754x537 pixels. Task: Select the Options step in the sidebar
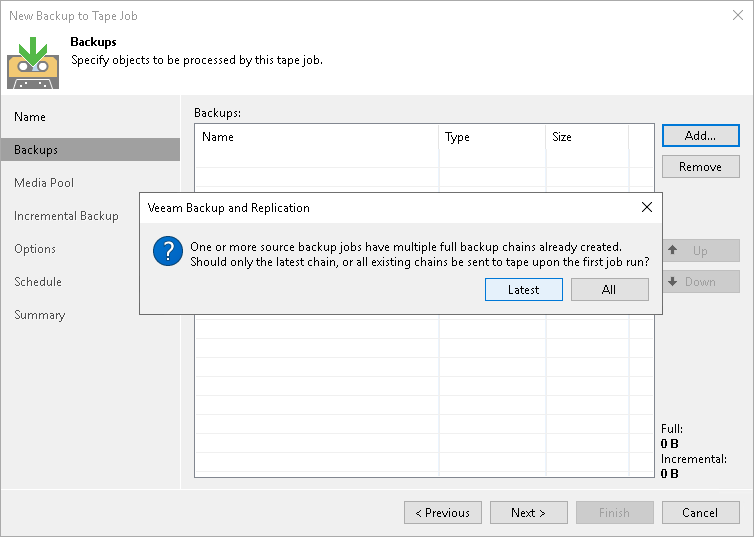(35, 249)
